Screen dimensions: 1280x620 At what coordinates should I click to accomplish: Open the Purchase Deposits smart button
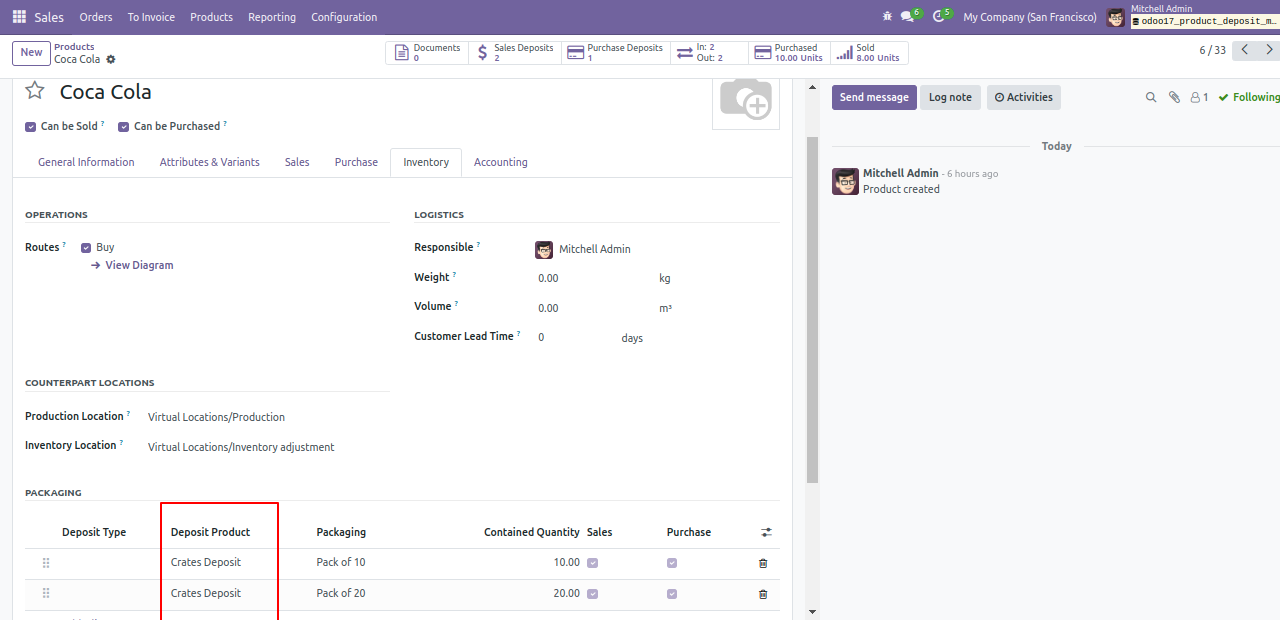click(616, 53)
